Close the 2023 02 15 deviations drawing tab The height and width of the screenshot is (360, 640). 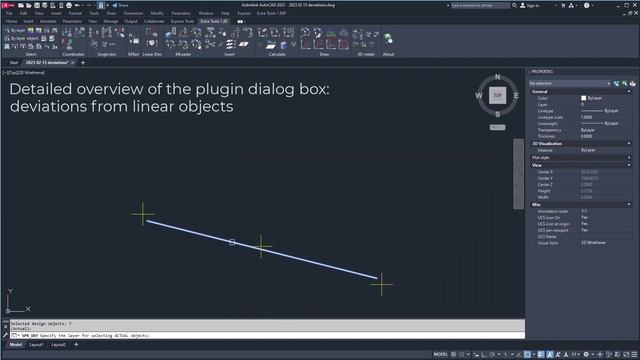click(x=73, y=62)
